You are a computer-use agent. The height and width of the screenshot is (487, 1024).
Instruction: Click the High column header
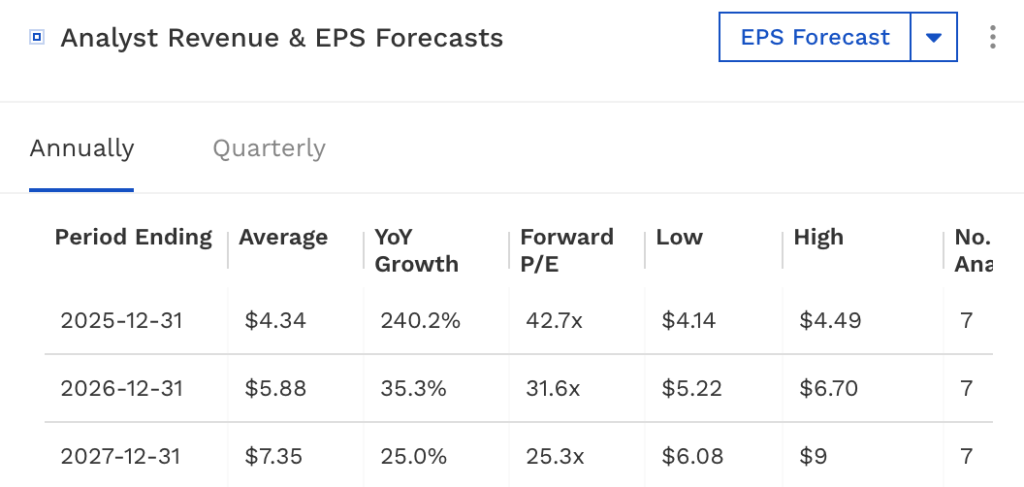(818, 238)
